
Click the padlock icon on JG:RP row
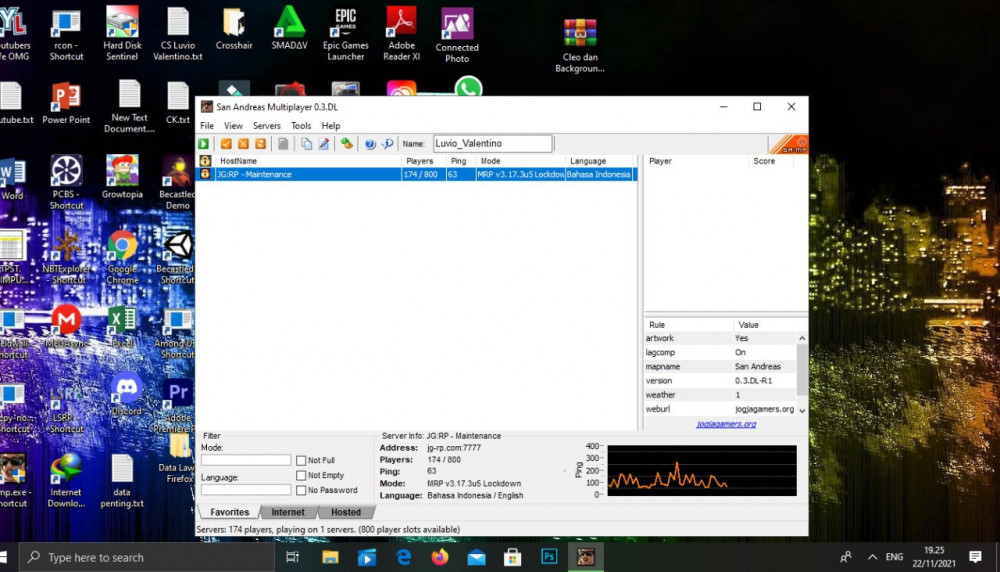pyautogui.click(x=205, y=174)
